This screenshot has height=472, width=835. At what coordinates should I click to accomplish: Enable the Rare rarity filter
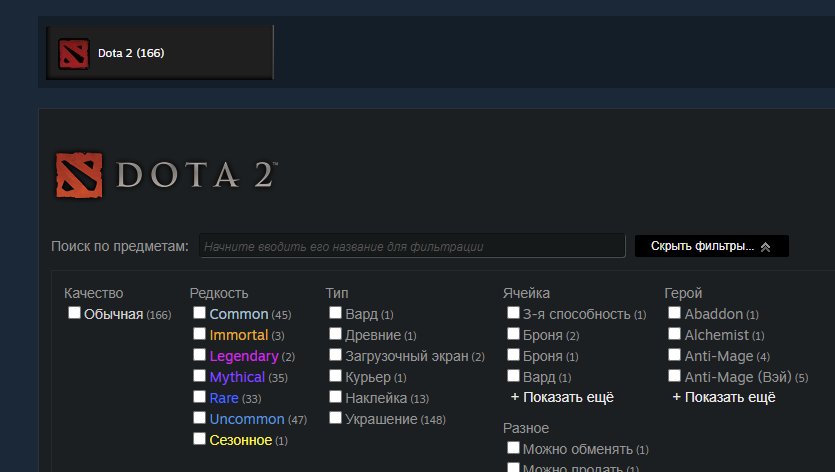[x=200, y=398]
